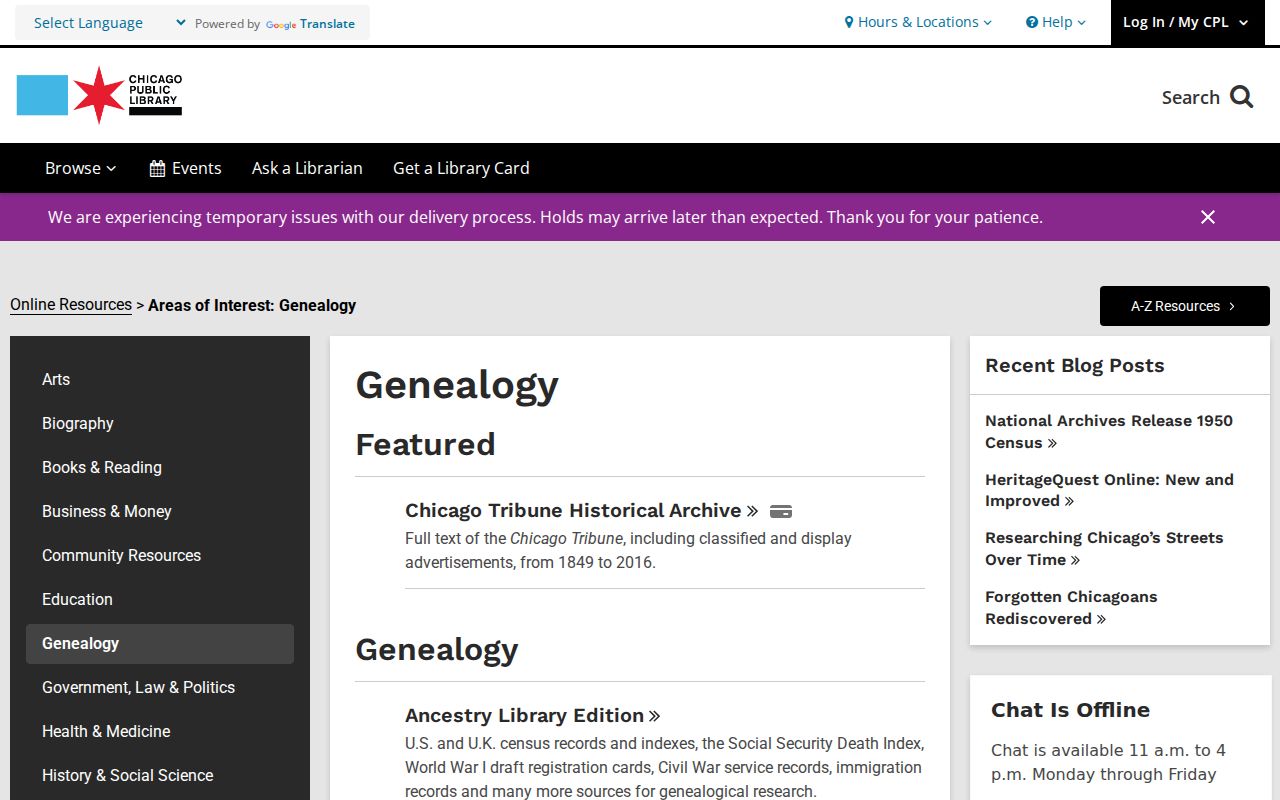Dismiss the purple delivery notice banner

pyautogui.click(x=1208, y=217)
